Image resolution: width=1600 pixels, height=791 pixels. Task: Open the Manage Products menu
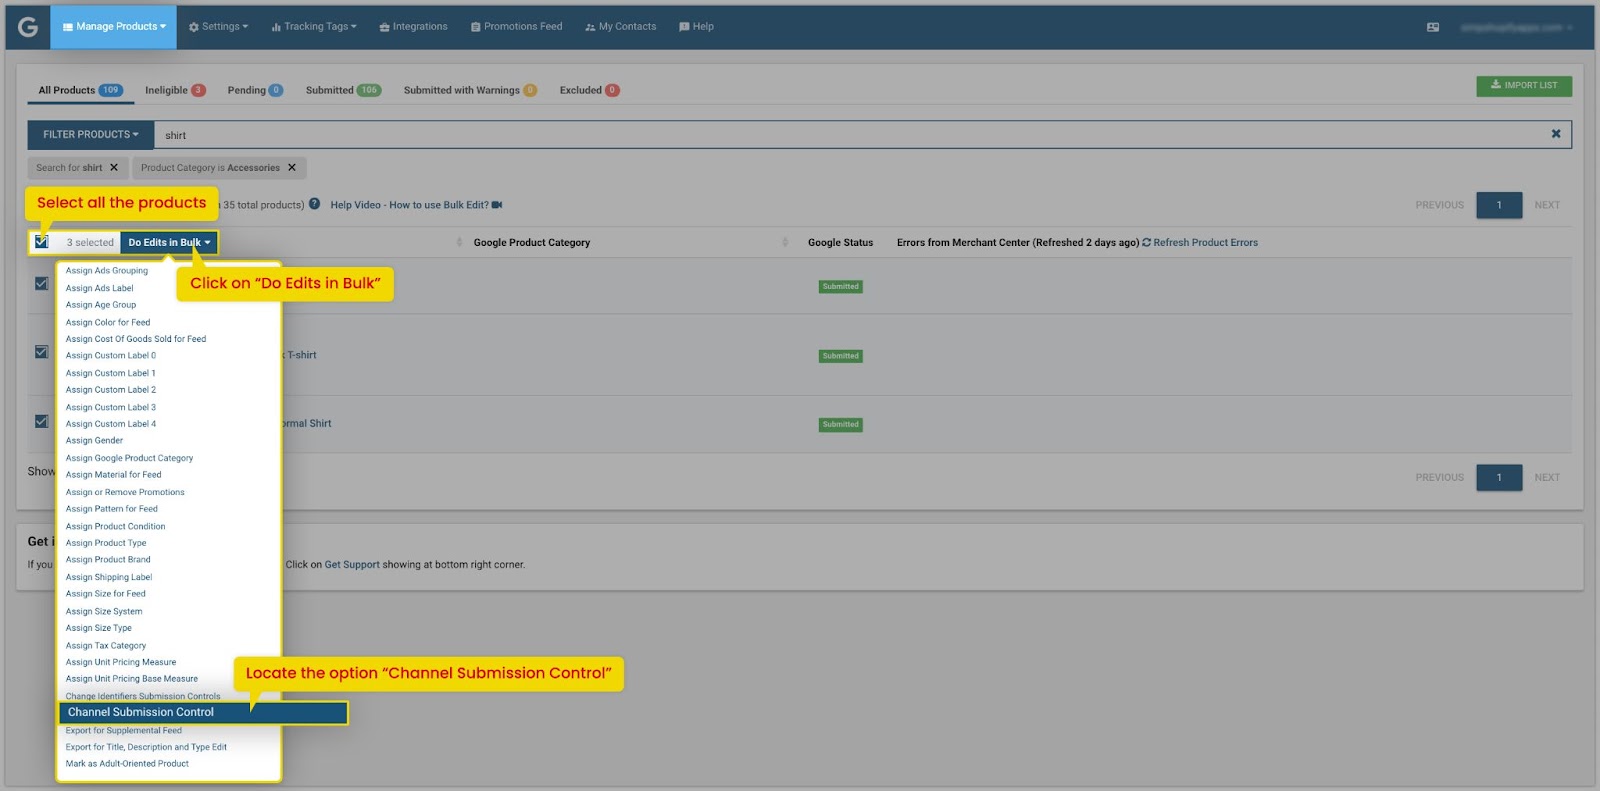114,27
